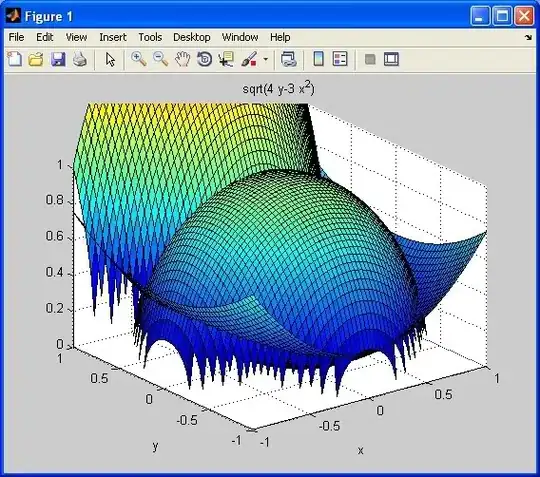Enable the Pan hand tool
The width and height of the screenshot is (540, 477).
tap(182, 59)
